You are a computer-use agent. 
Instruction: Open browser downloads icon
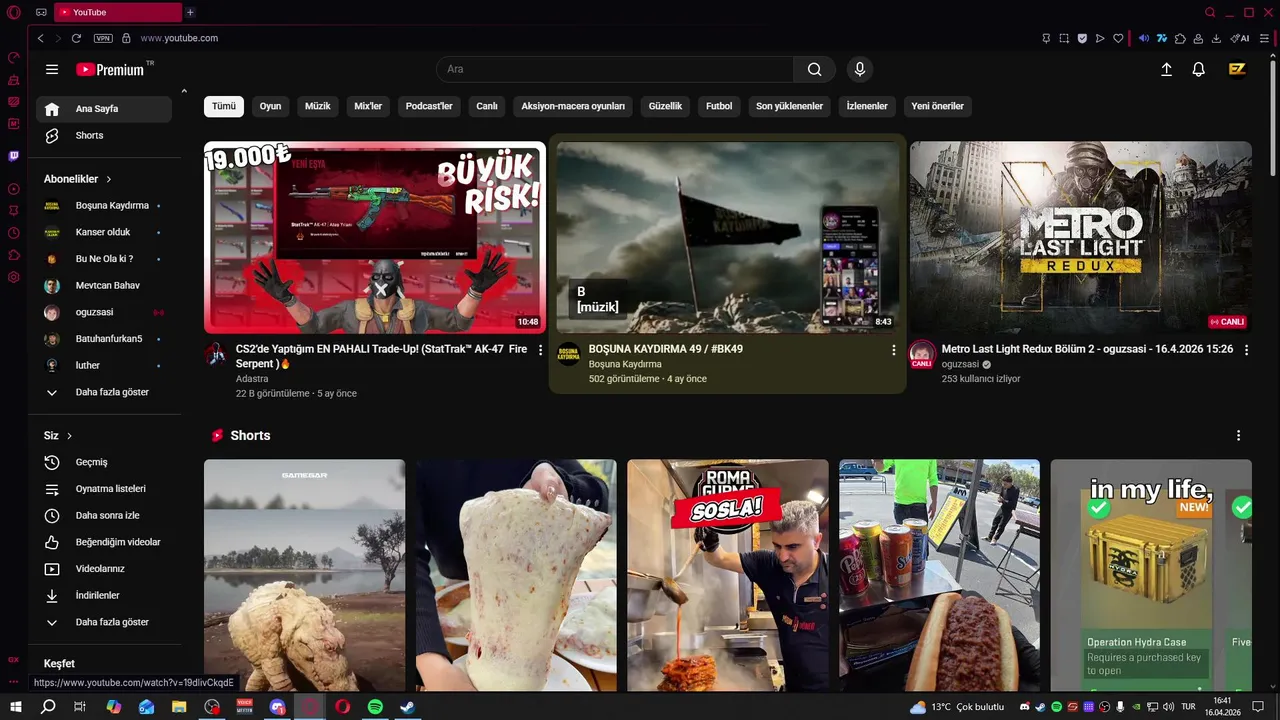pyautogui.click(x=1216, y=38)
